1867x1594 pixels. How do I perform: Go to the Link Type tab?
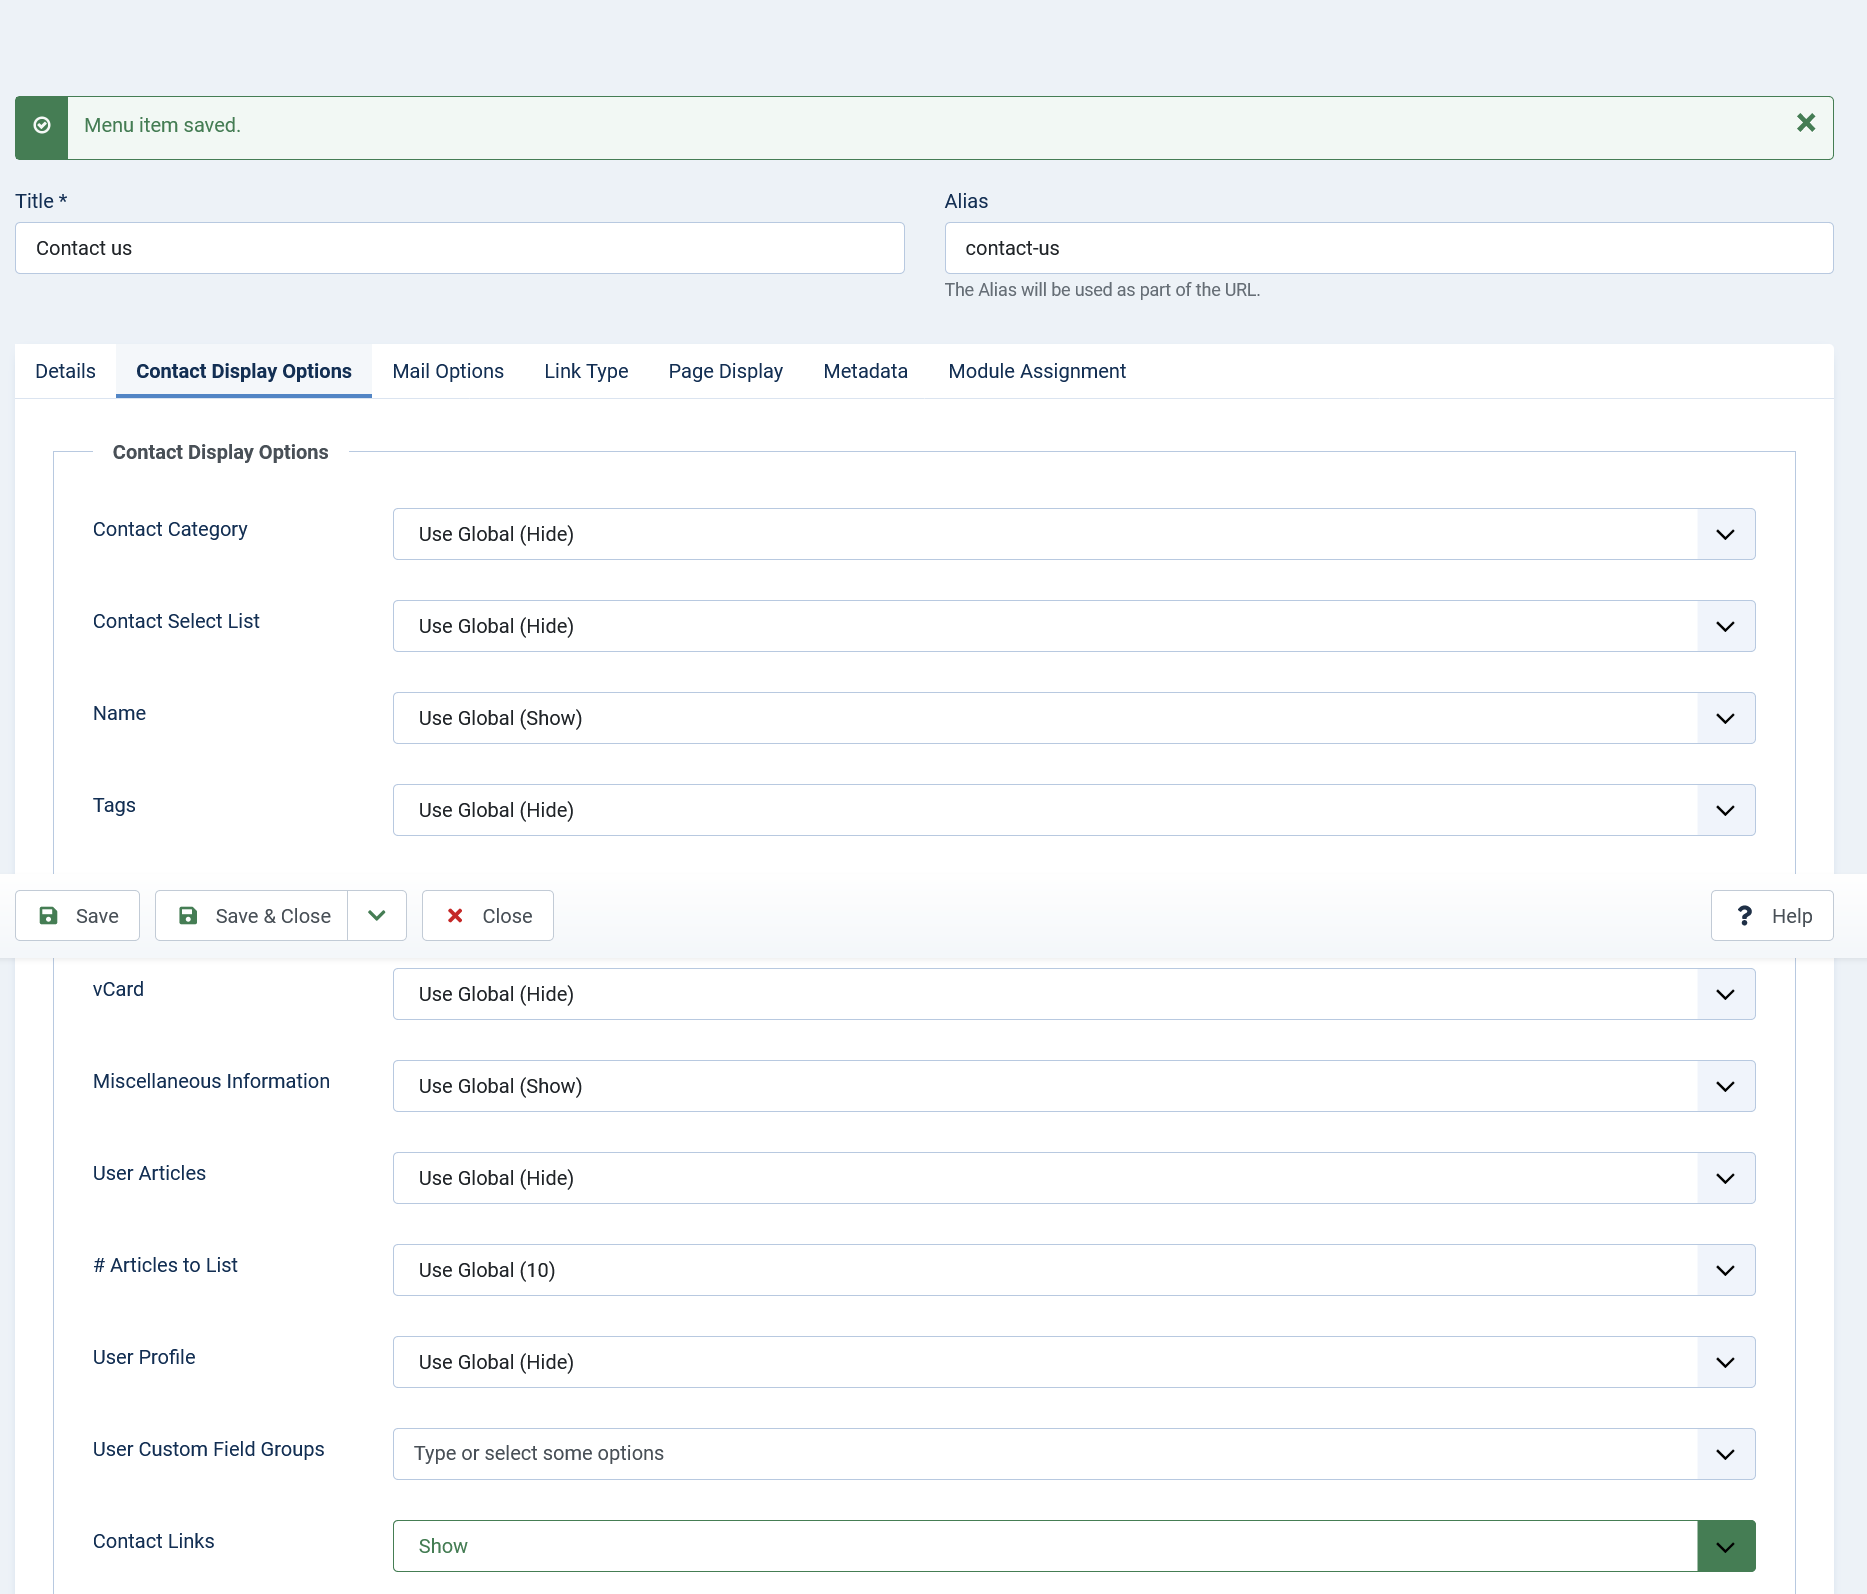586,371
